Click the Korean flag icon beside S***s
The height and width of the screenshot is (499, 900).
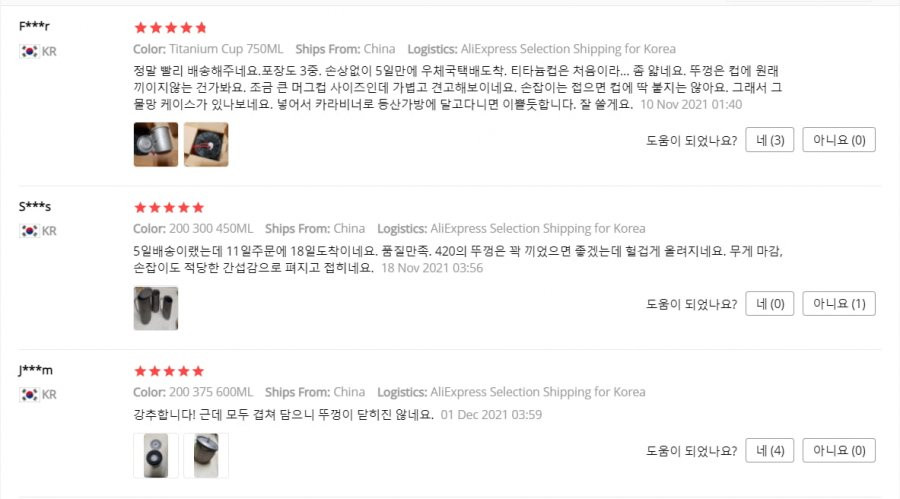tap(29, 231)
